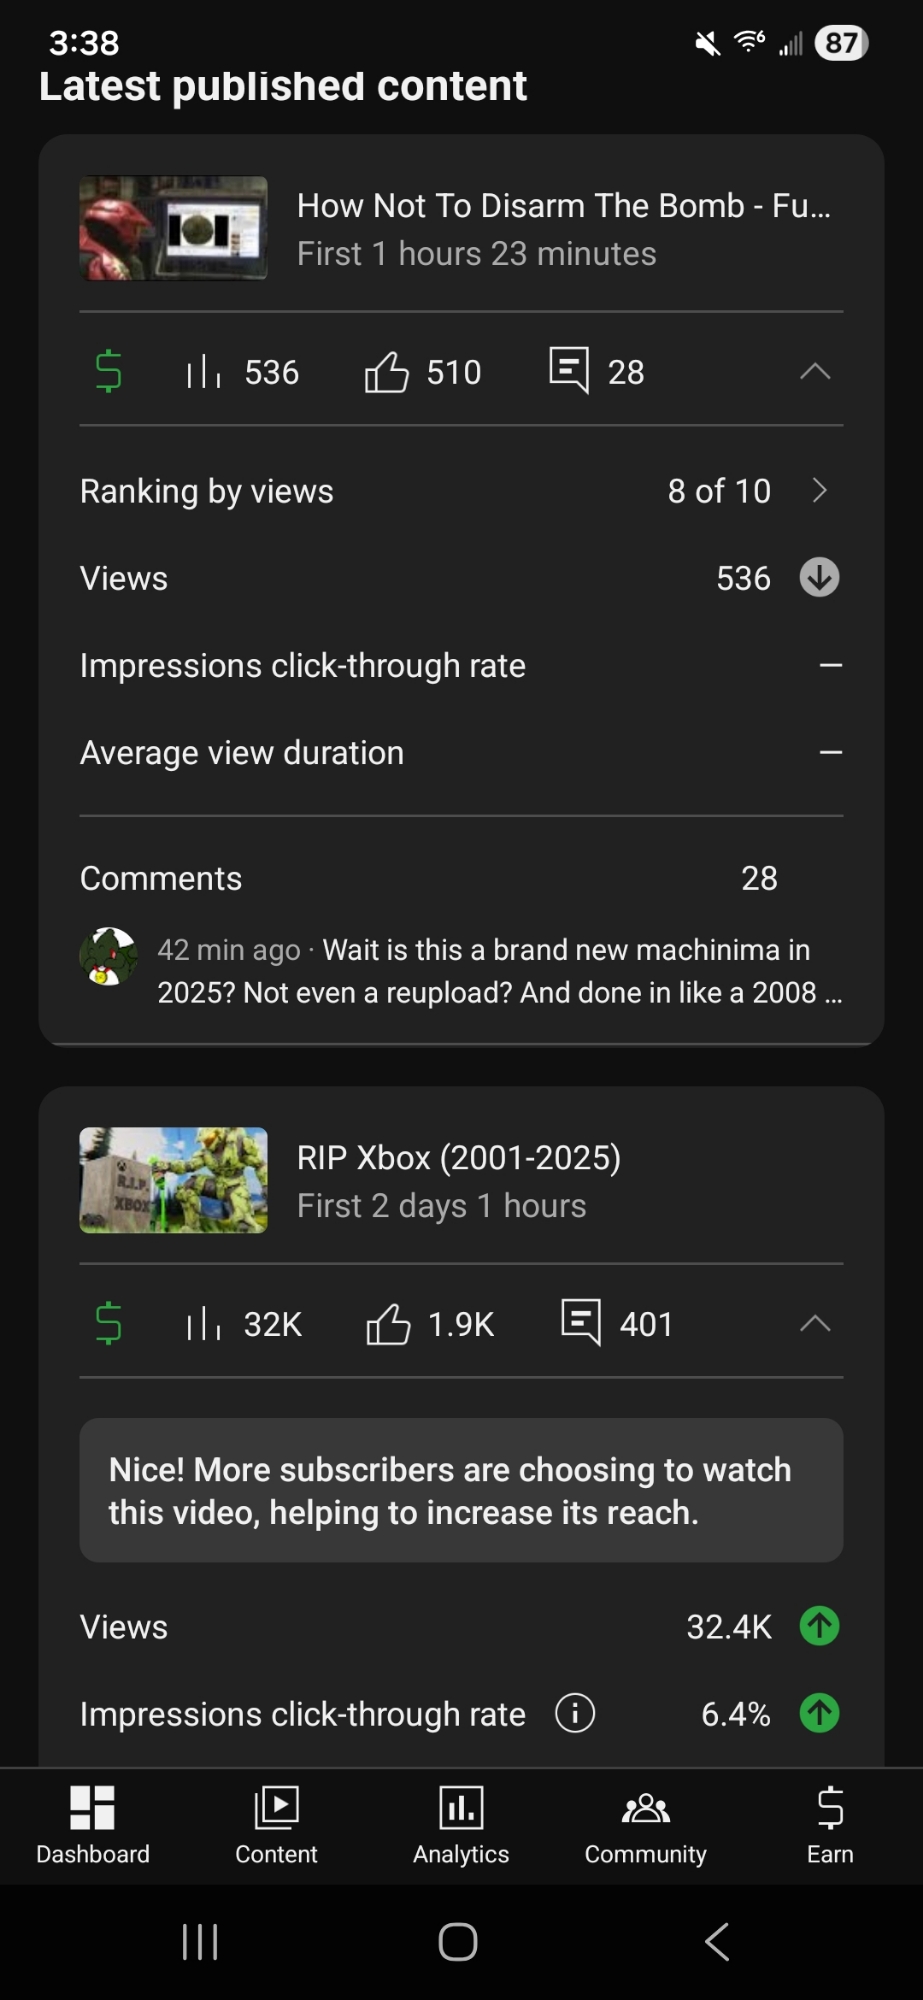Click the info icon beside click-through rate

click(x=575, y=1713)
